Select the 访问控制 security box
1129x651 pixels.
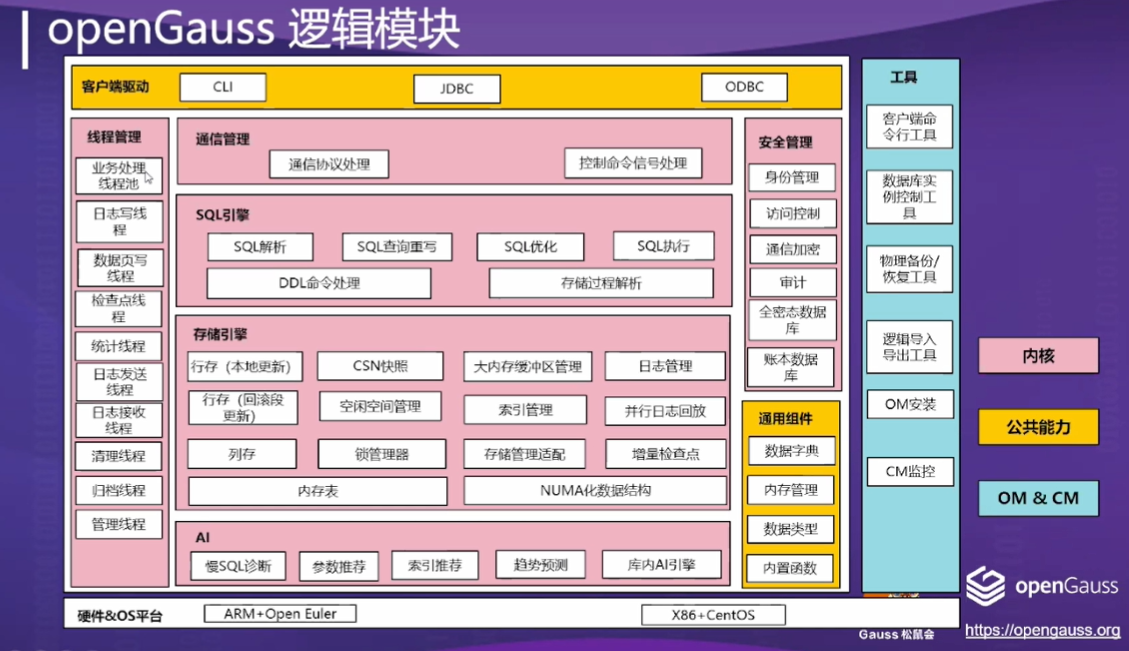pos(793,213)
